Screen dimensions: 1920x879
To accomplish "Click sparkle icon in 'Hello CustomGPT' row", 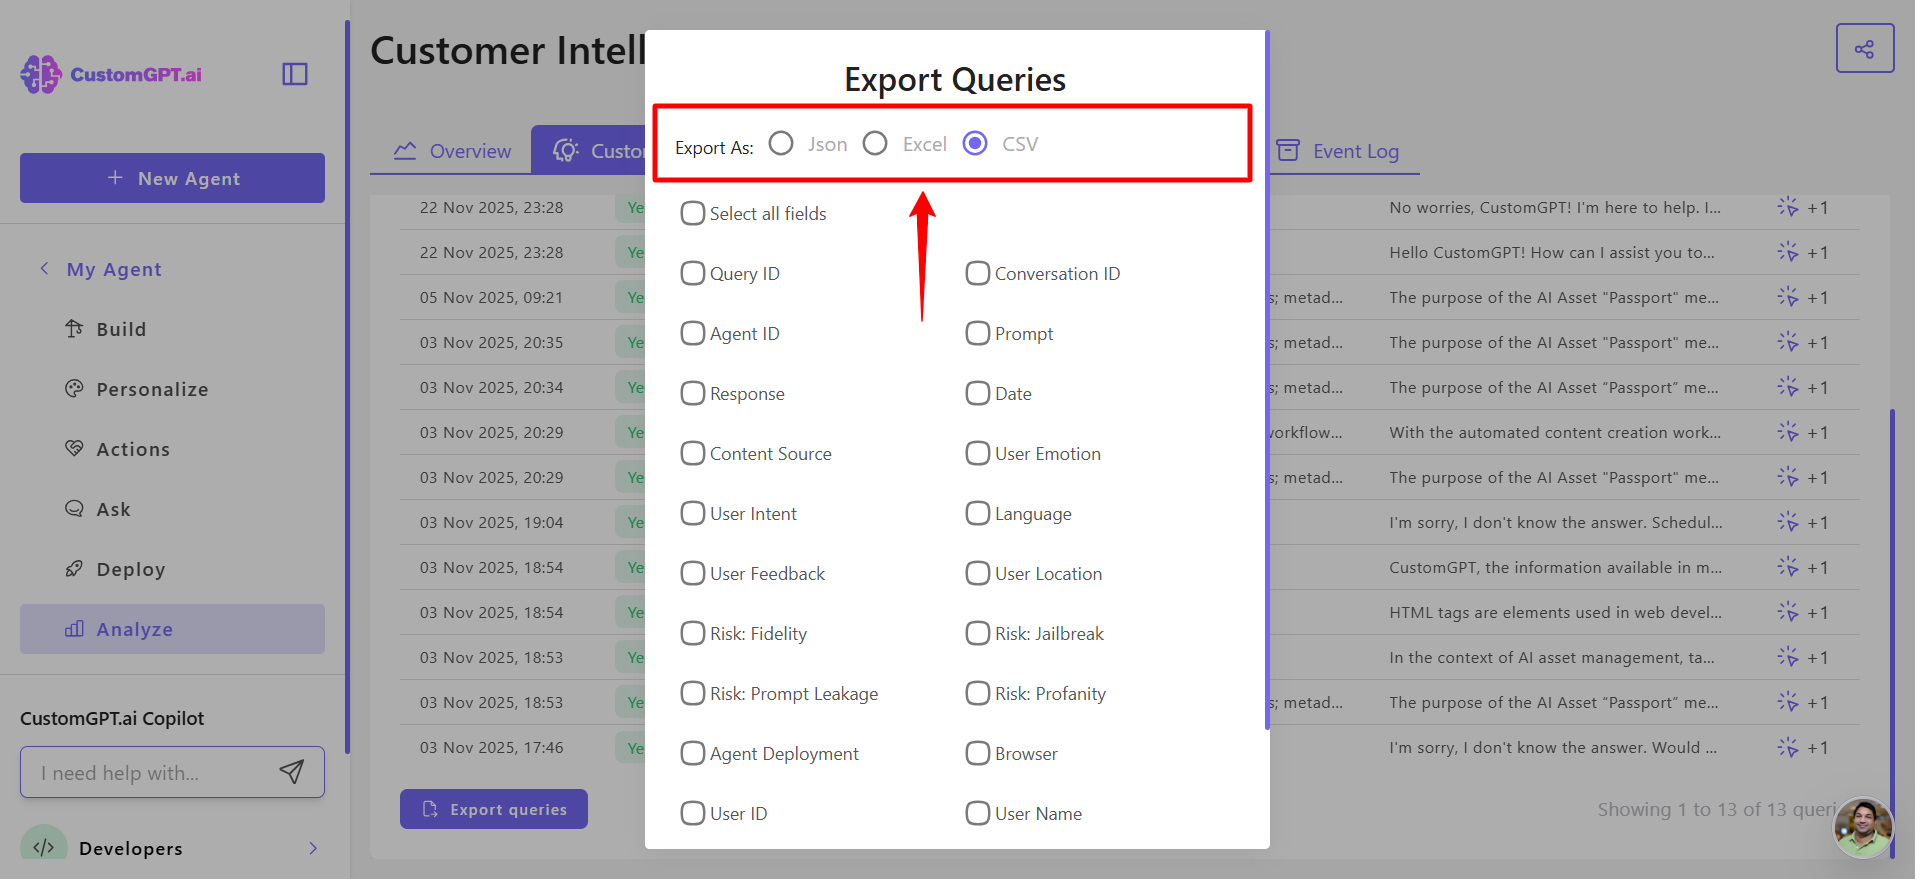I will click(x=1788, y=252).
